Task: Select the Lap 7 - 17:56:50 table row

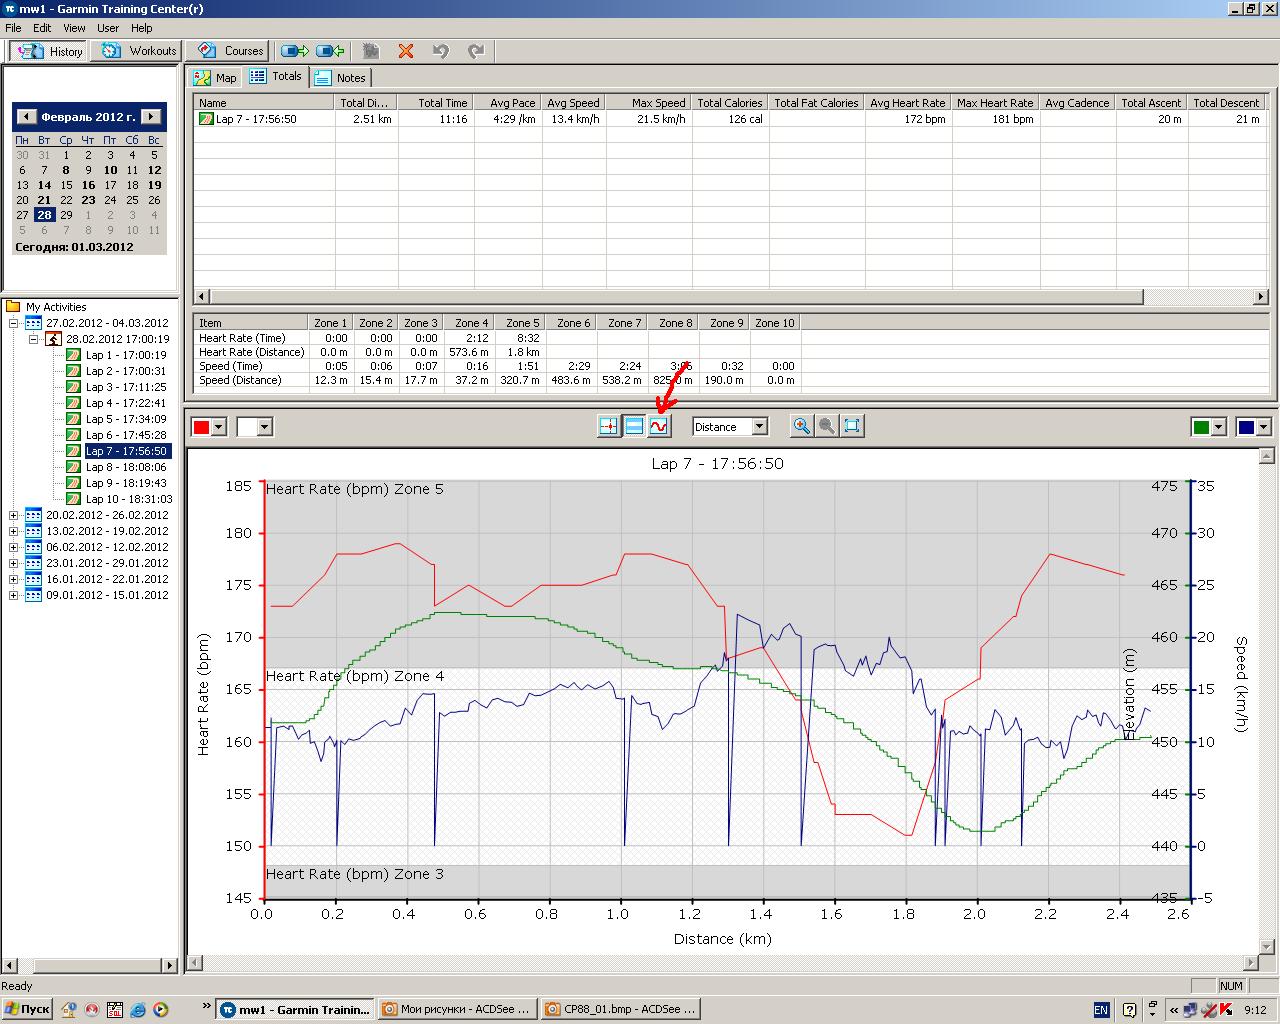Action: pos(732,118)
